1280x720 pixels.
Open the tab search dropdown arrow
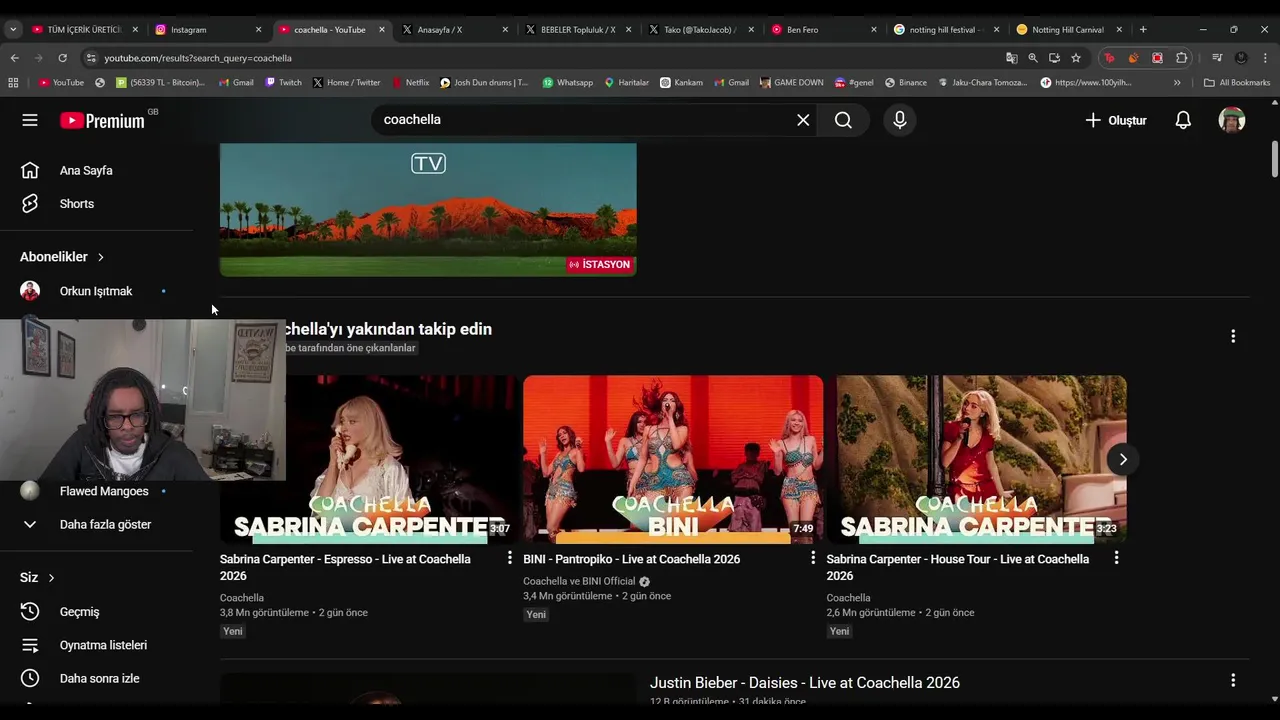pos(13,30)
